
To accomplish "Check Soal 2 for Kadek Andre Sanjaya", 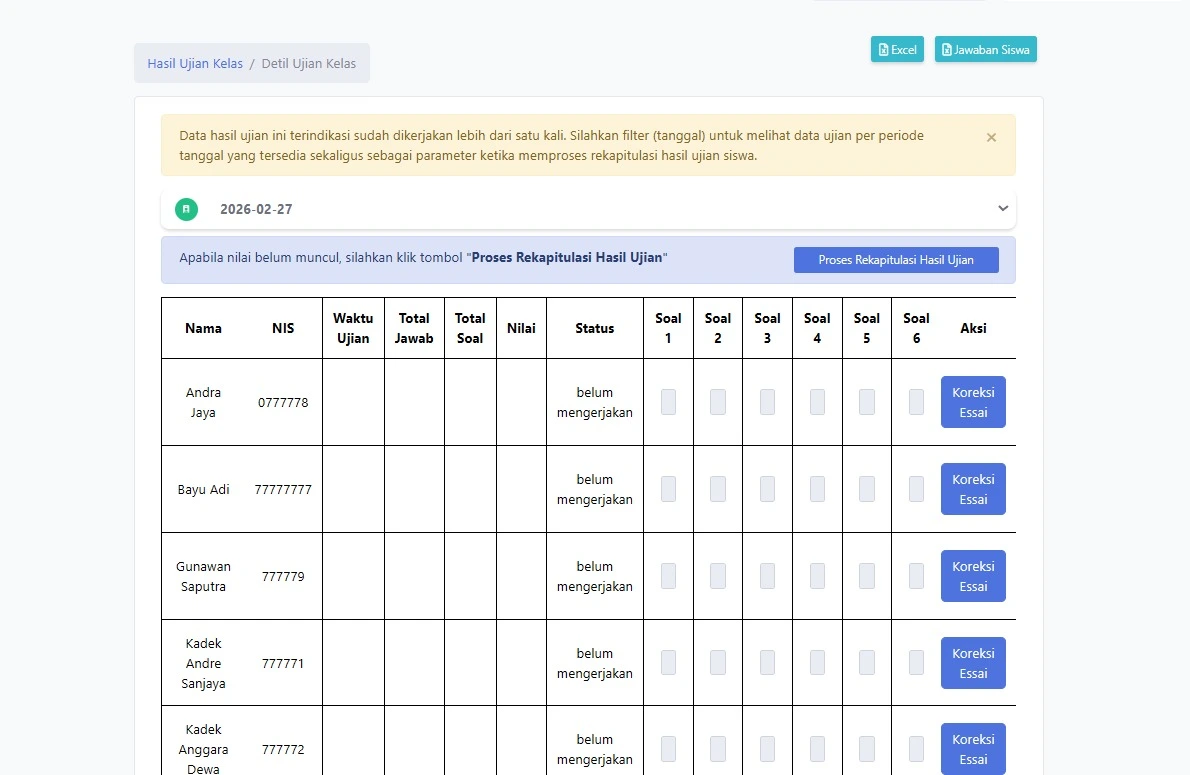I will pos(717,662).
